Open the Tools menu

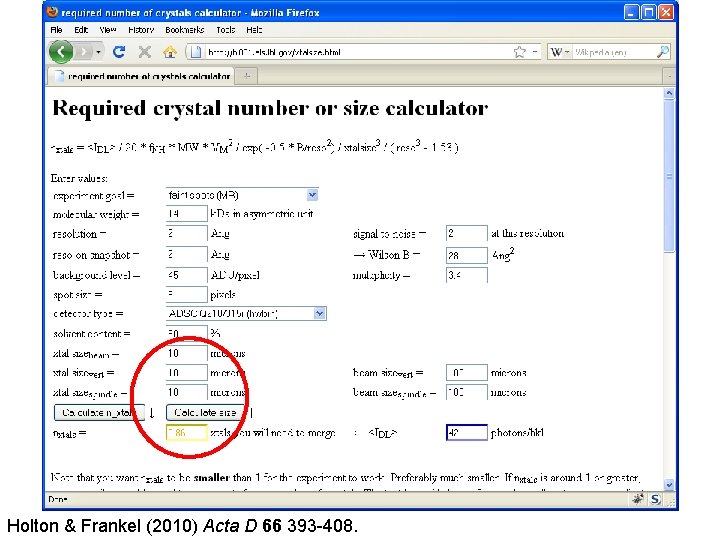pos(225,30)
